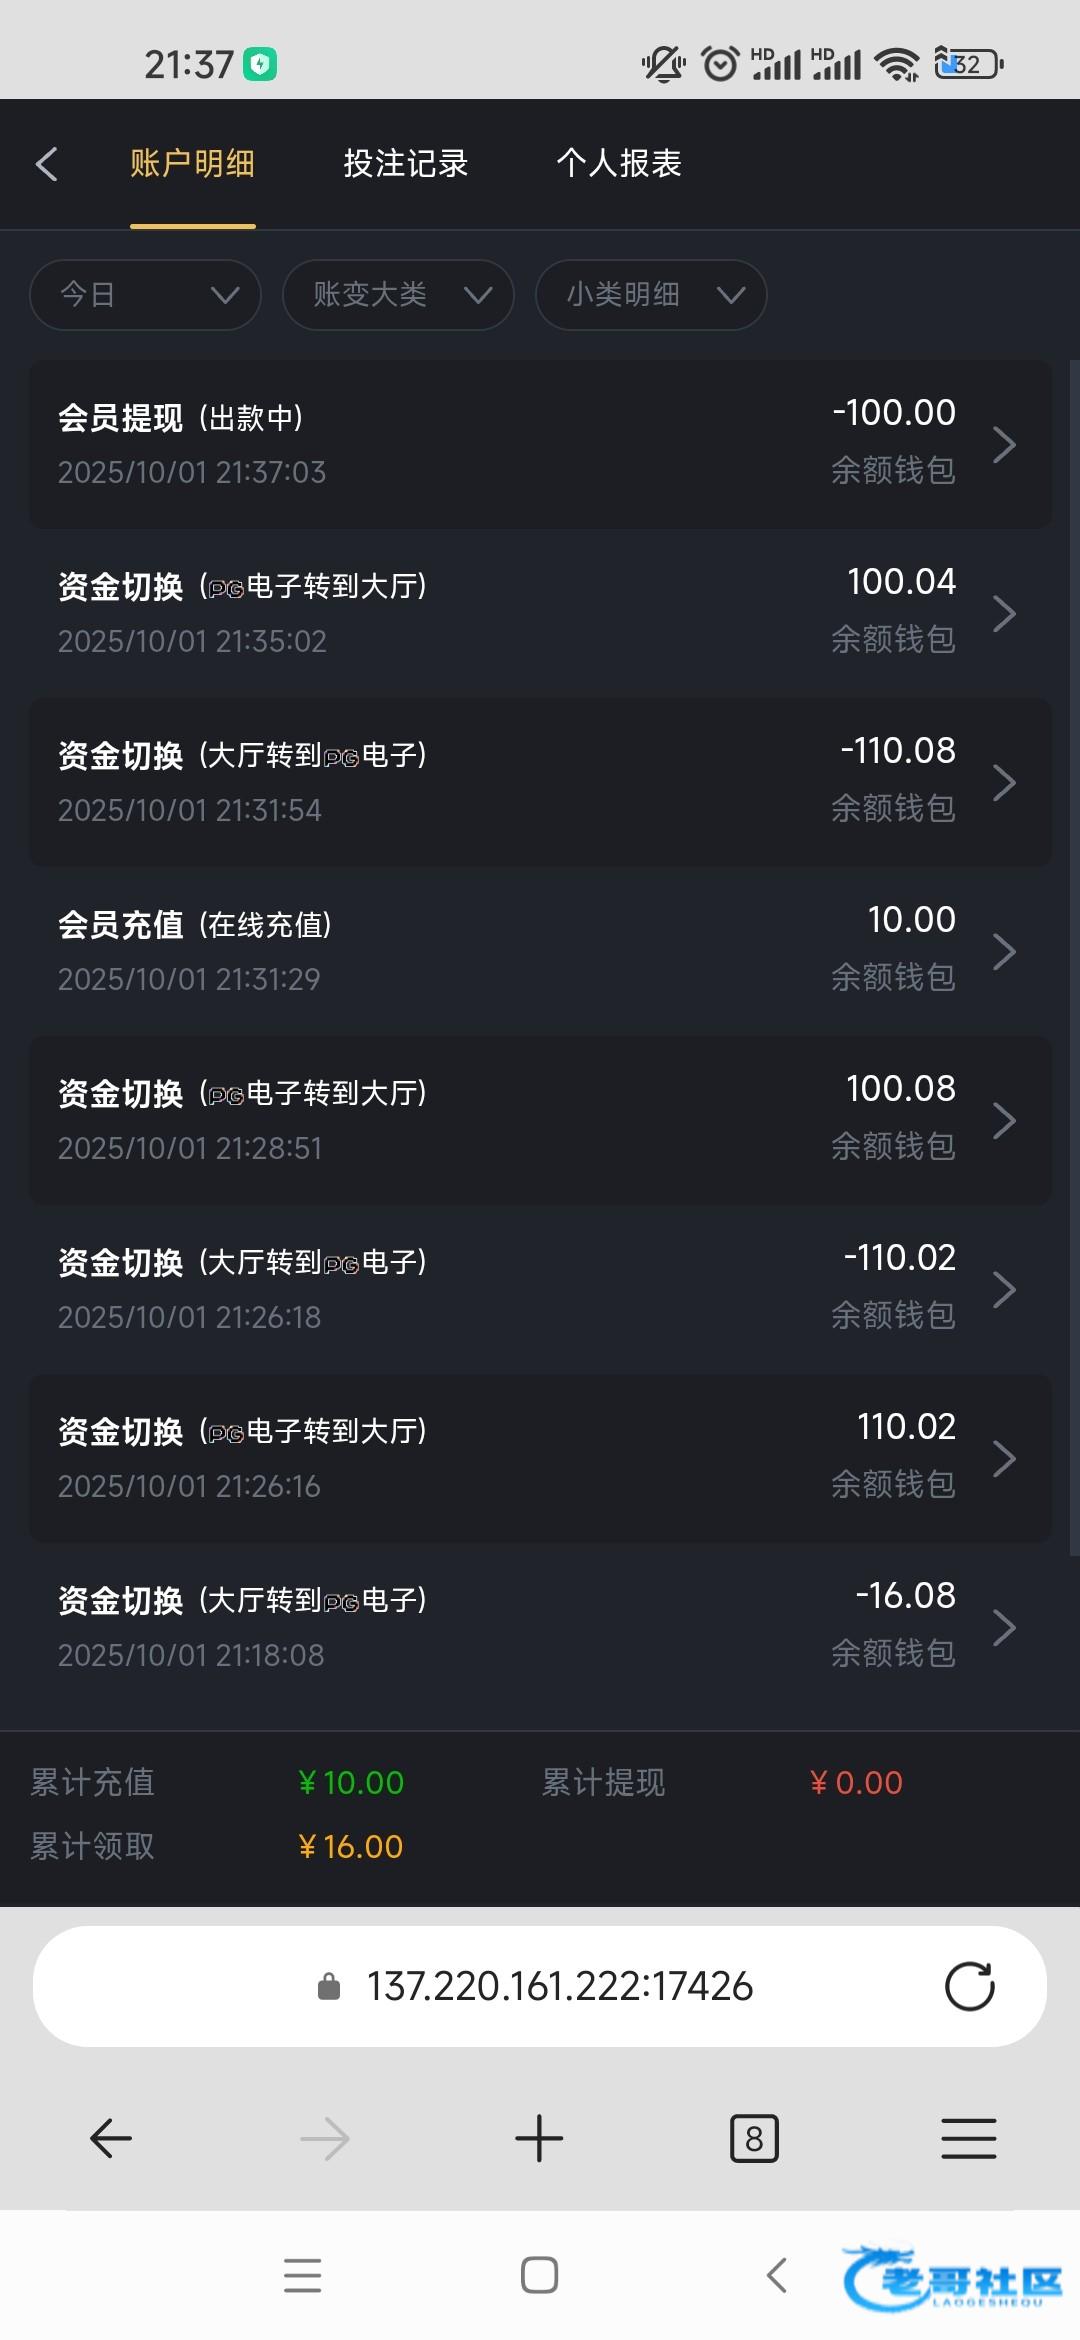This screenshot has width=1080, height=2340.
Task: Tap the browser address bar URL
Action: click(x=559, y=1986)
